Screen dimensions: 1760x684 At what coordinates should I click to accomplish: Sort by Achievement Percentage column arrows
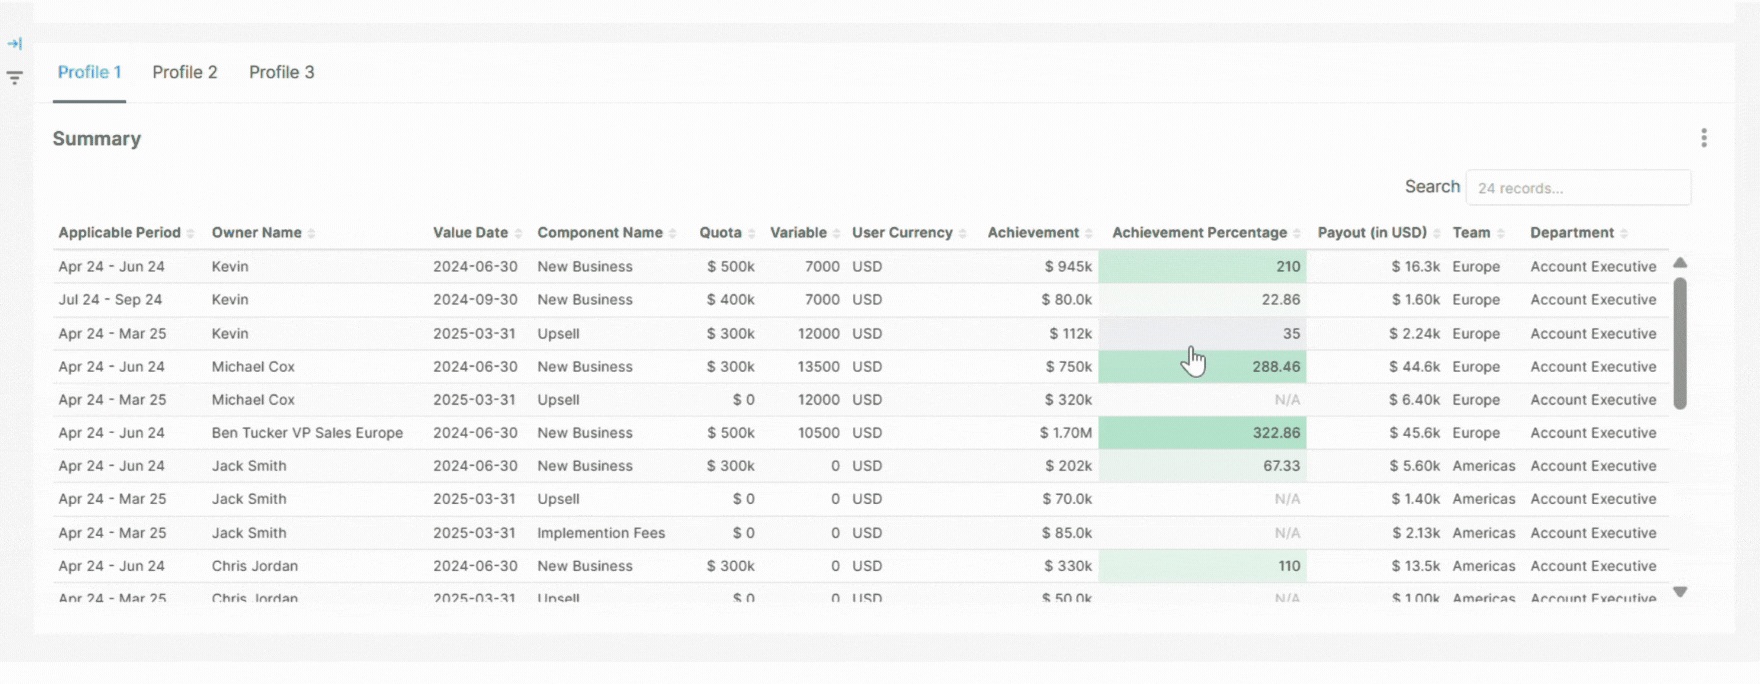click(1297, 233)
